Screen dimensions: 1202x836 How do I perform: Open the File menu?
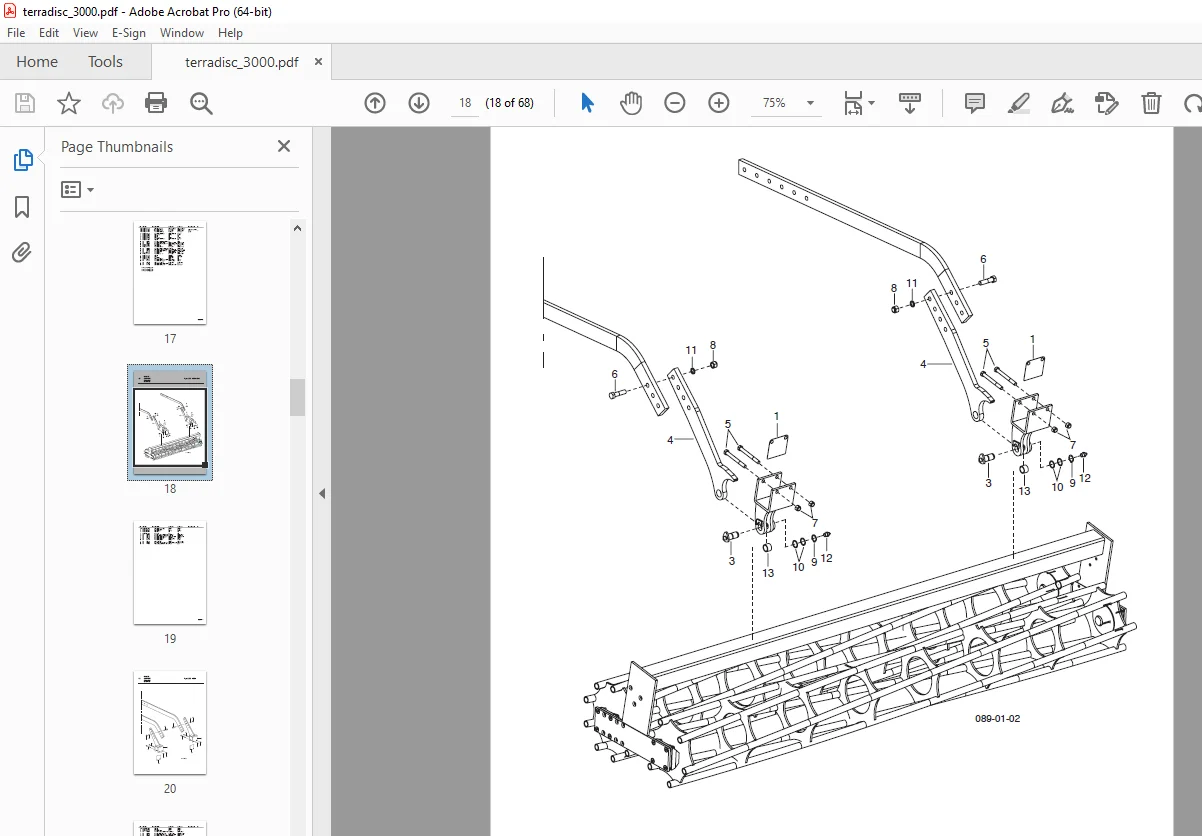pyautogui.click(x=16, y=33)
